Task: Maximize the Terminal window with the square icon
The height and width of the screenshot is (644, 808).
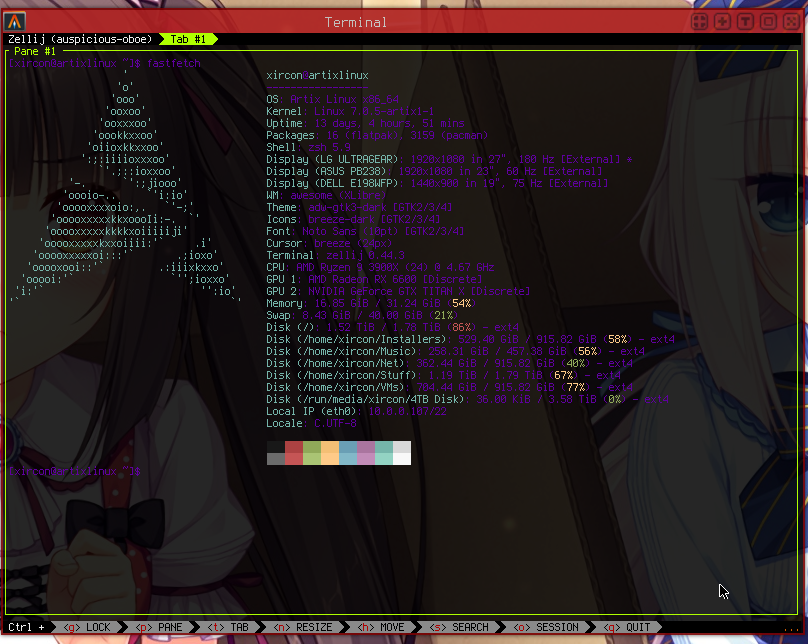Action: point(768,22)
